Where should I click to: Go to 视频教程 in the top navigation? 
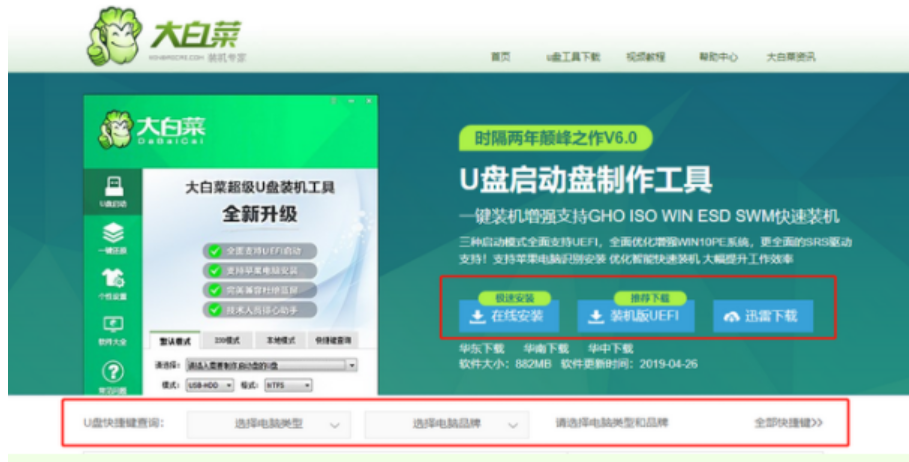click(x=645, y=57)
